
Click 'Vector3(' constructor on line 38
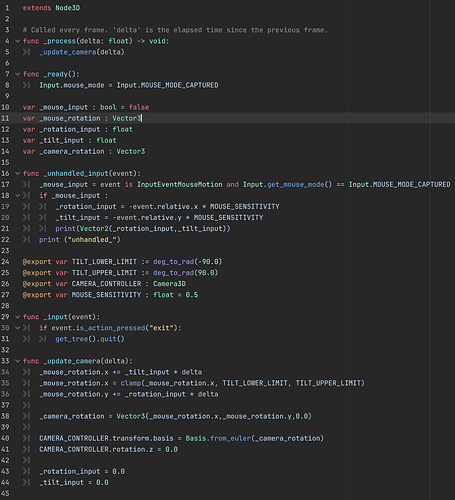(132, 416)
